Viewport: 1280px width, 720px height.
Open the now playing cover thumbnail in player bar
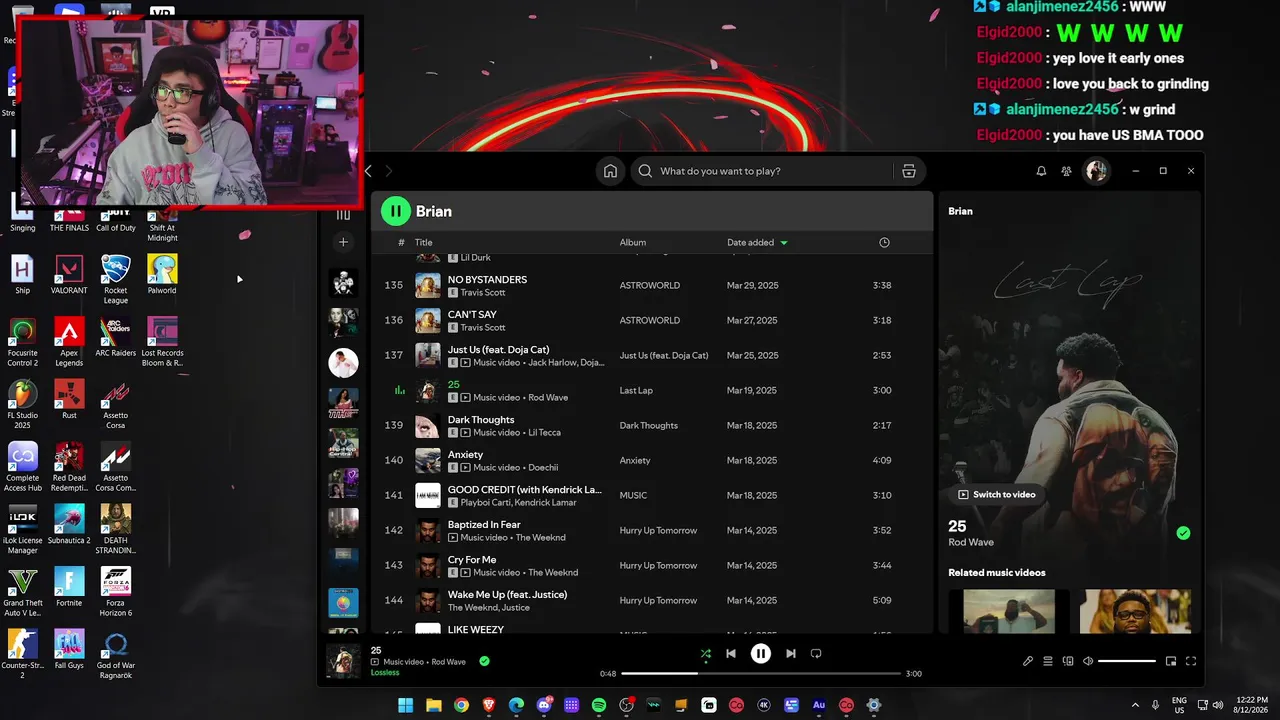344,661
